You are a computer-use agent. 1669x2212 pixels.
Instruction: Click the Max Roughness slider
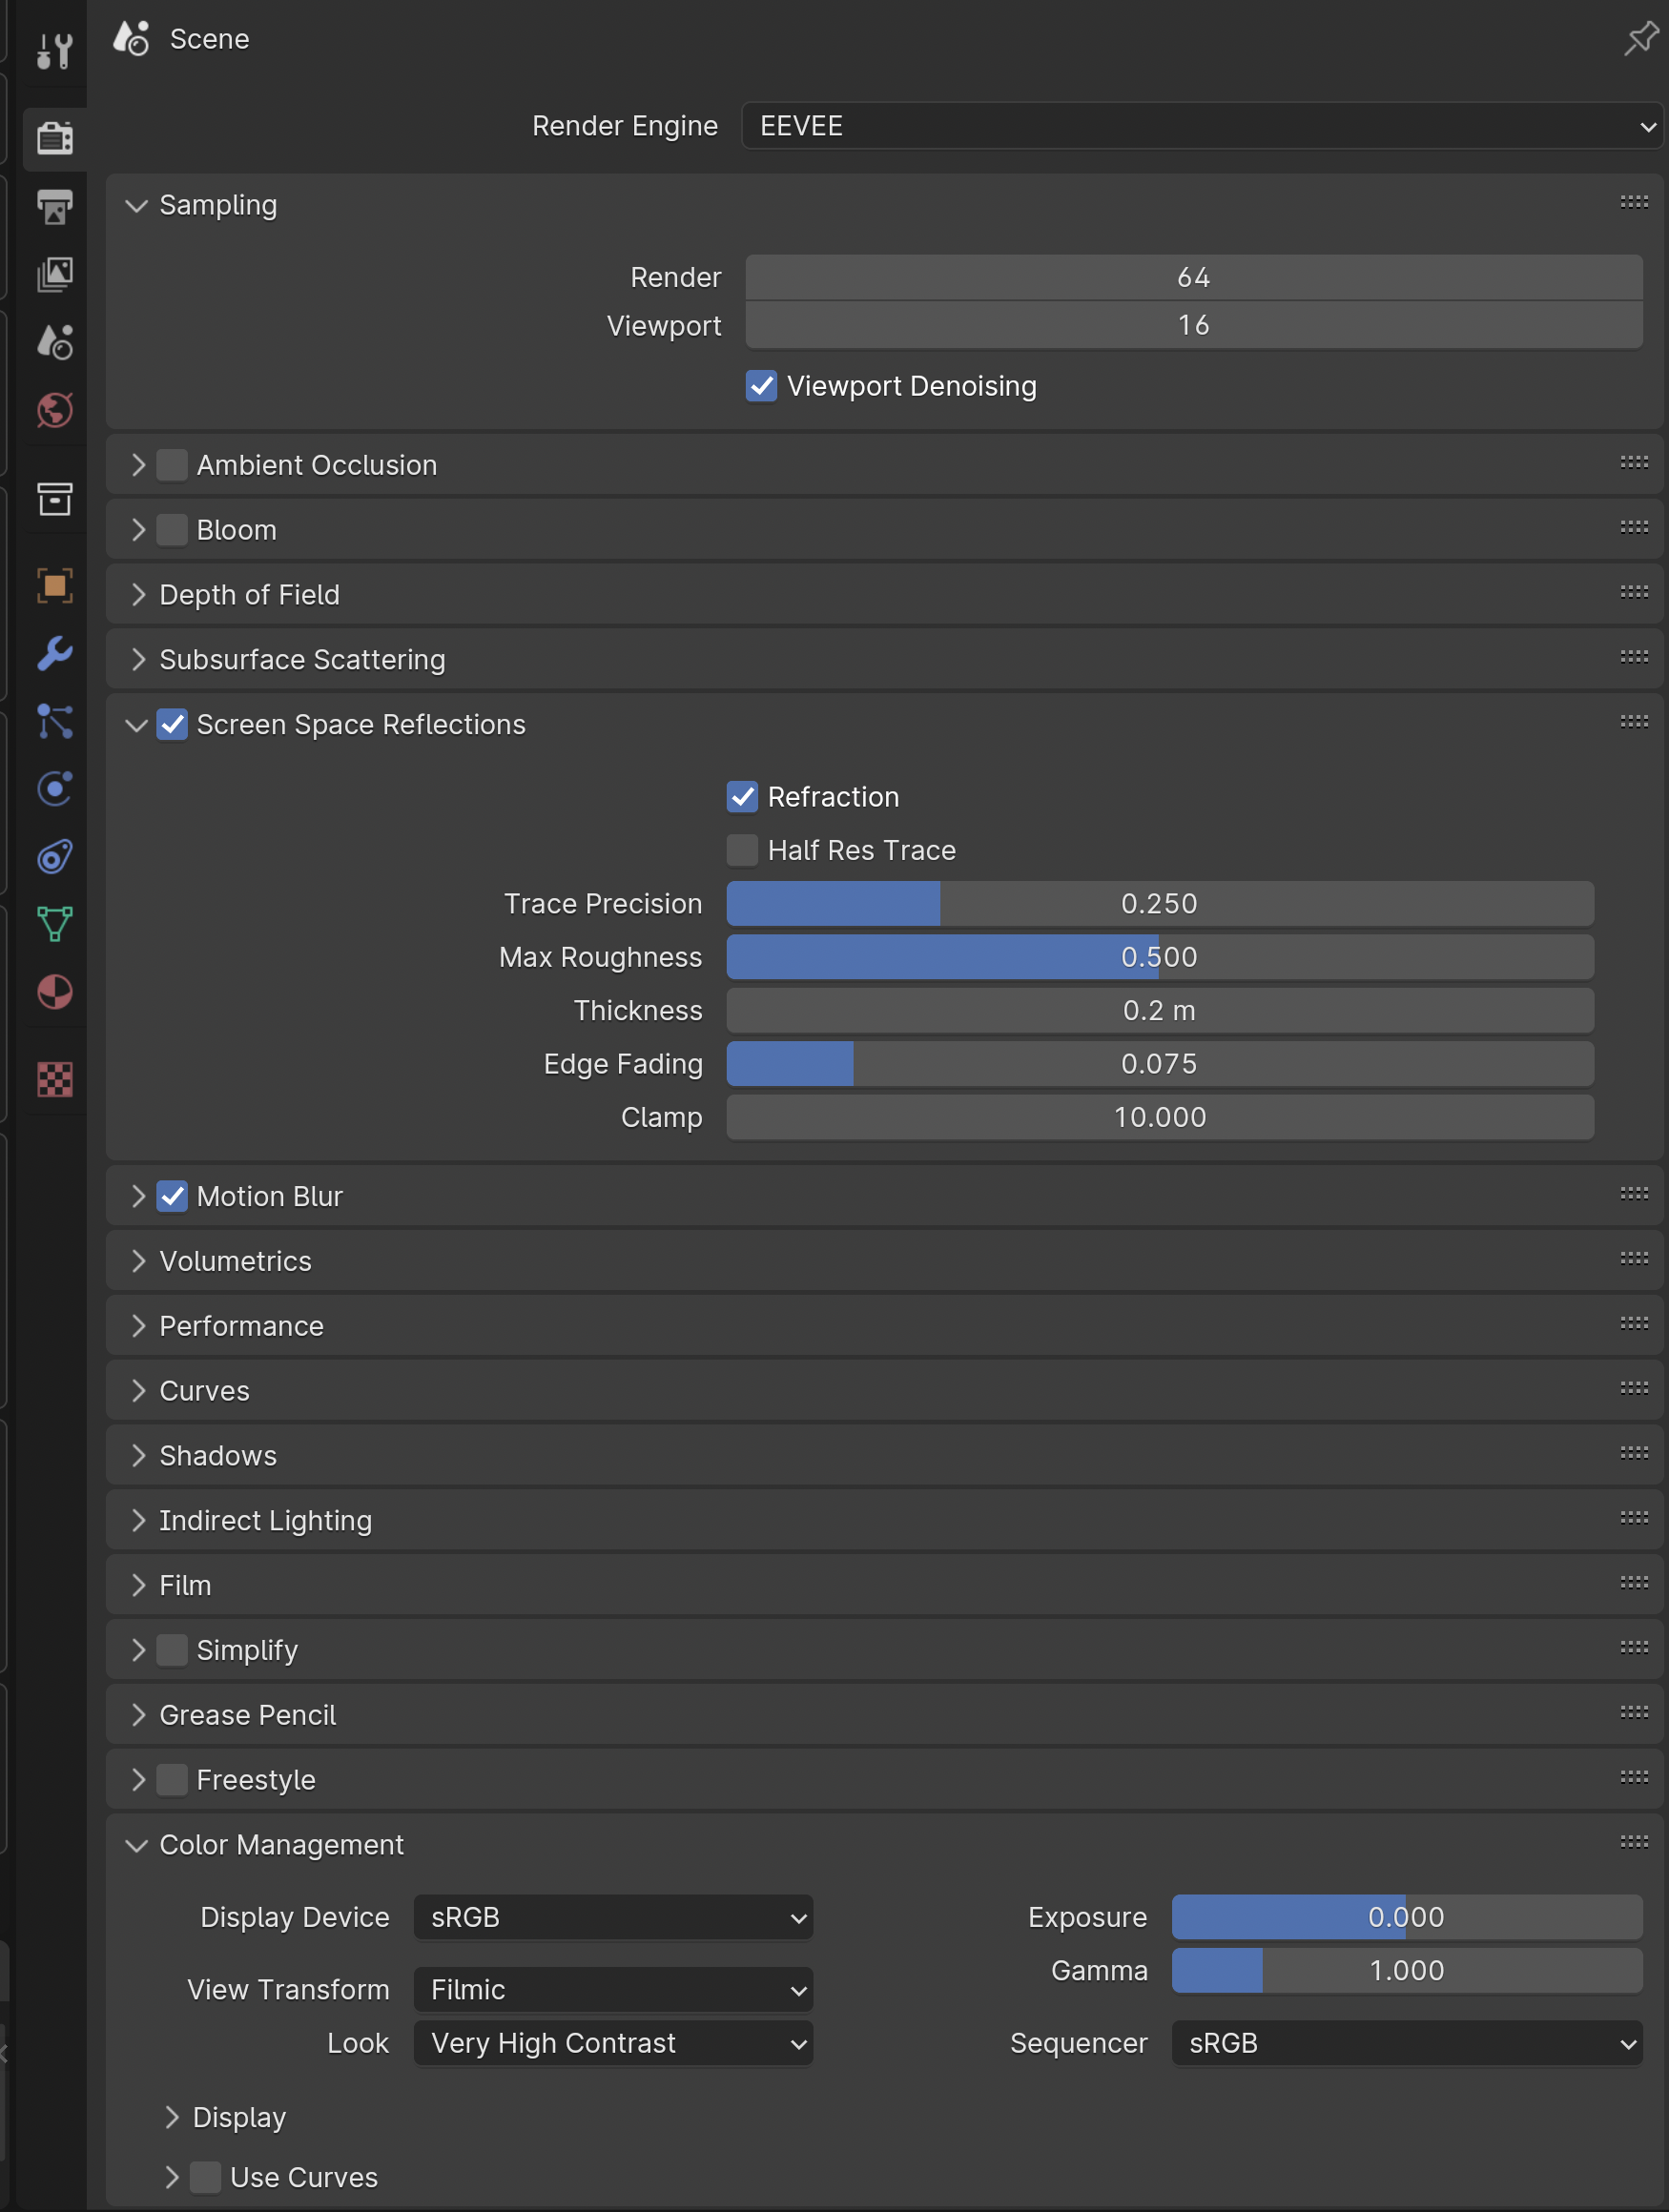pos(1160,957)
